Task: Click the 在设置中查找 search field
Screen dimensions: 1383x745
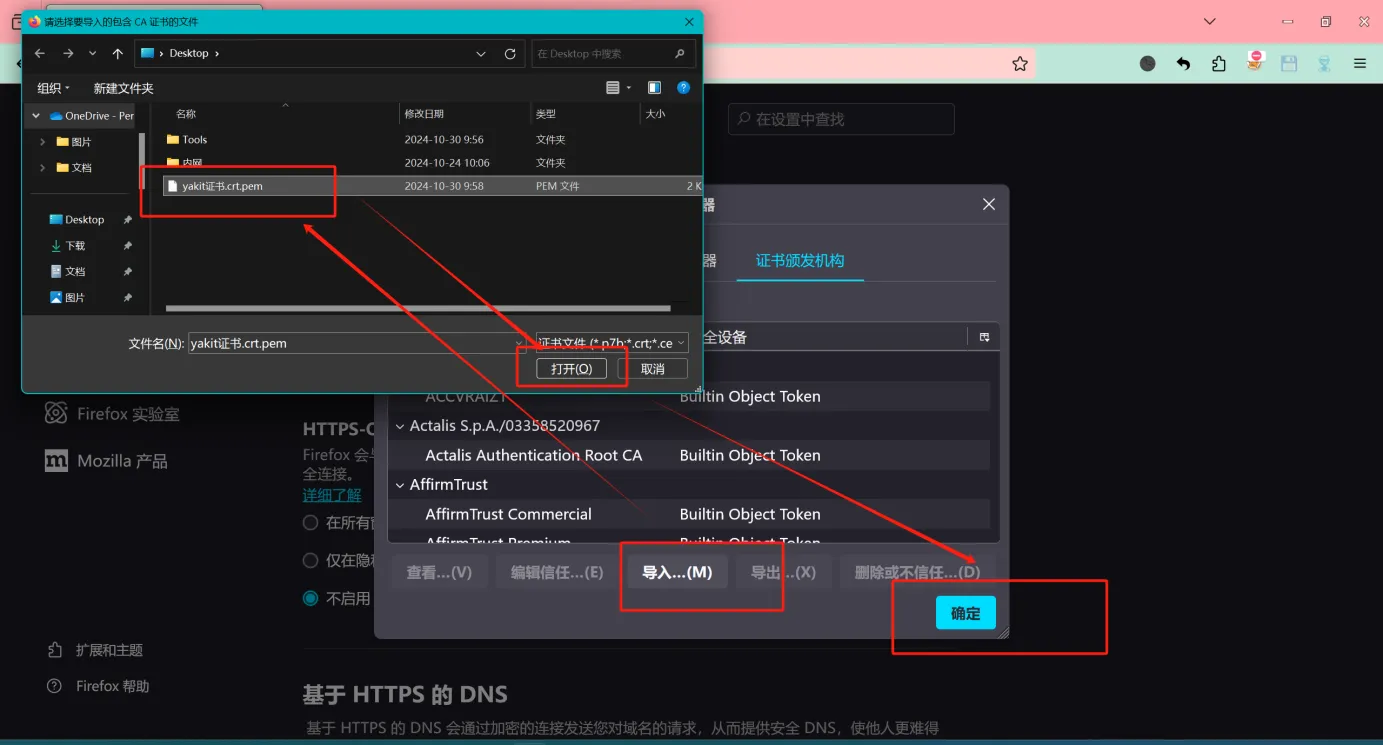Action: click(841, 119)
